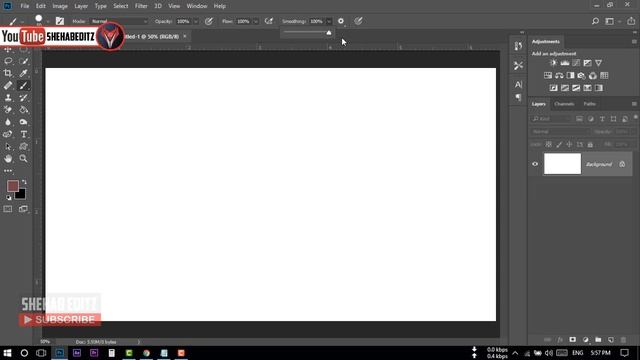This screenshot has height=360, width=640.
Task: Open the History panel icon
Action: [518, 46]
